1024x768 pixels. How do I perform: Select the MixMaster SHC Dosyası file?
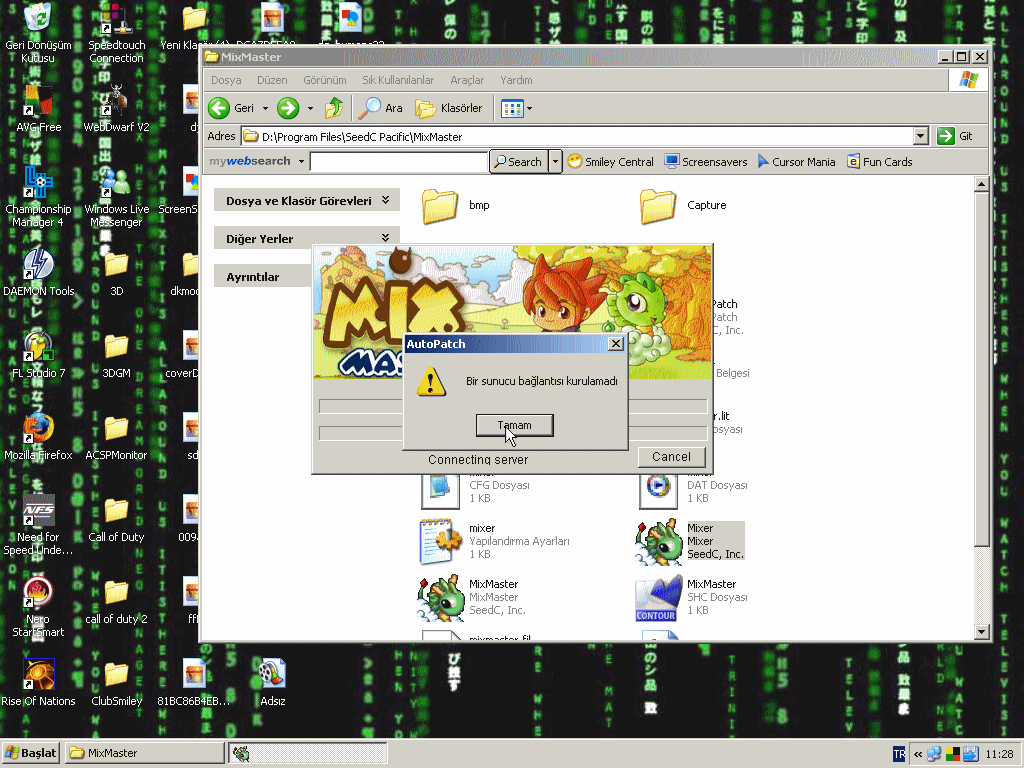click(692, 598)
